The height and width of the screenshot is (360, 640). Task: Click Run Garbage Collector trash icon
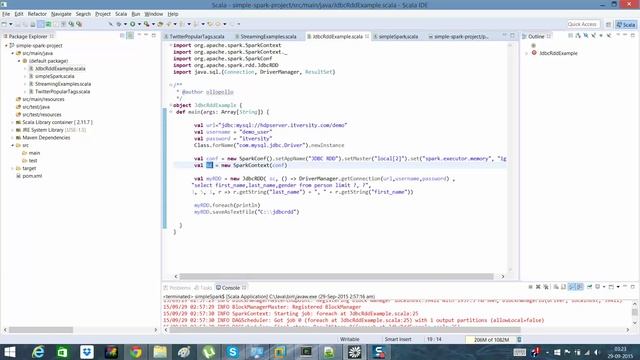519,340
